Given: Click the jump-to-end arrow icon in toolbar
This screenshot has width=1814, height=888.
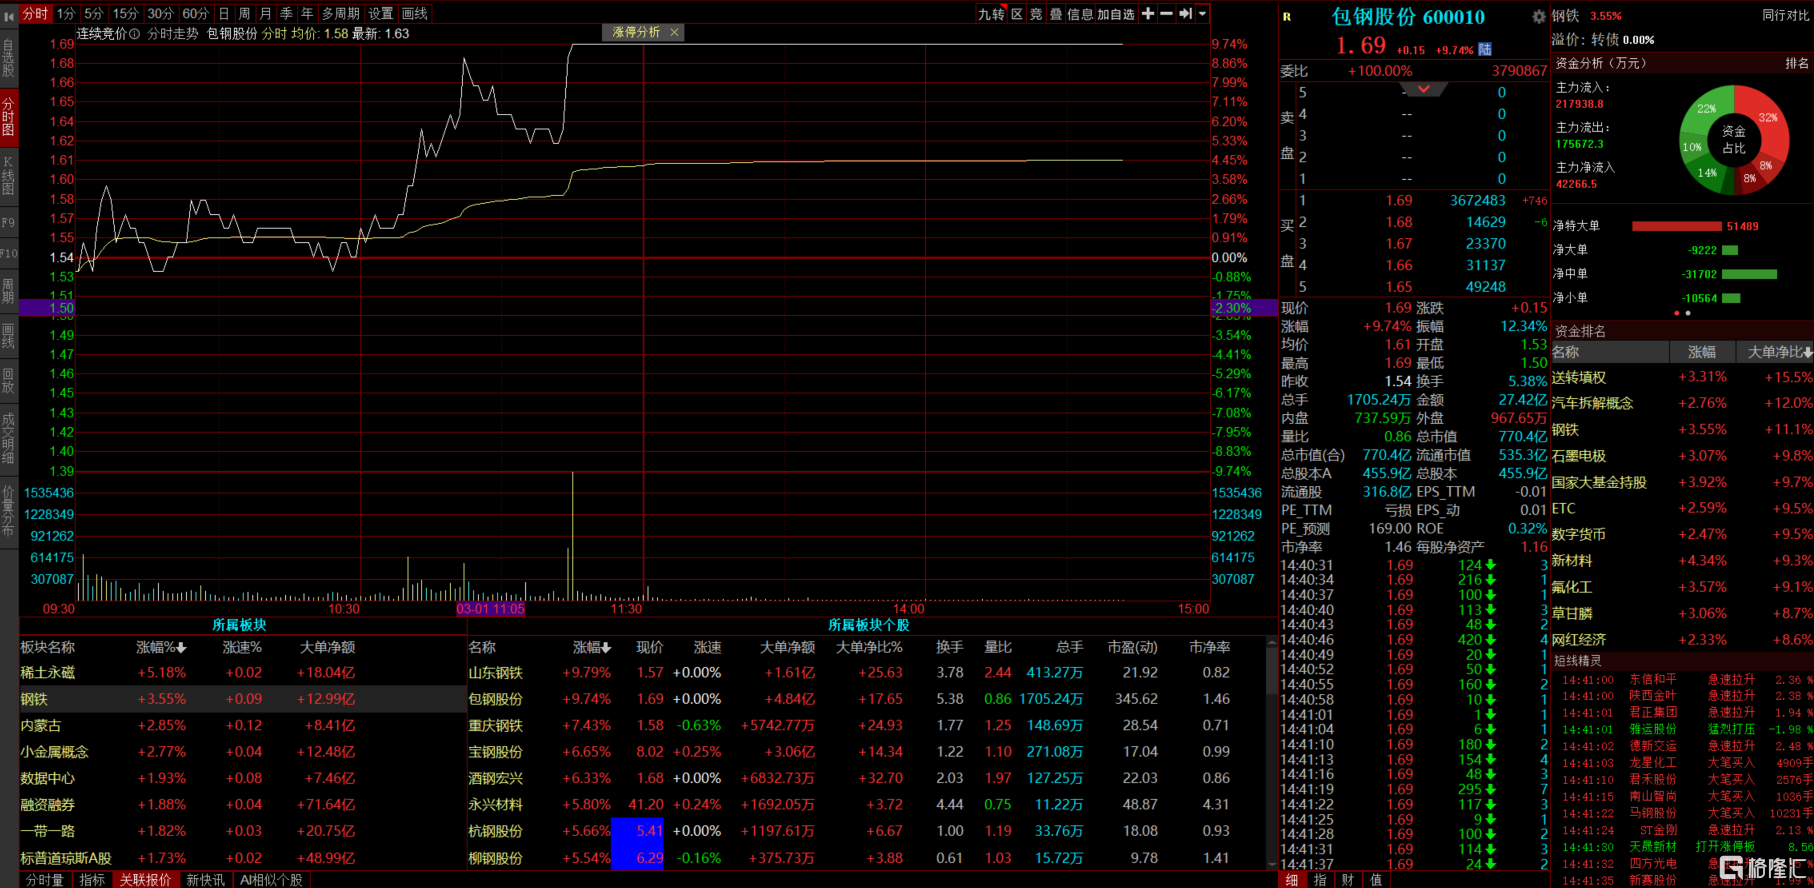Looking at the screenshot, I should click(x=1185, y=13).
